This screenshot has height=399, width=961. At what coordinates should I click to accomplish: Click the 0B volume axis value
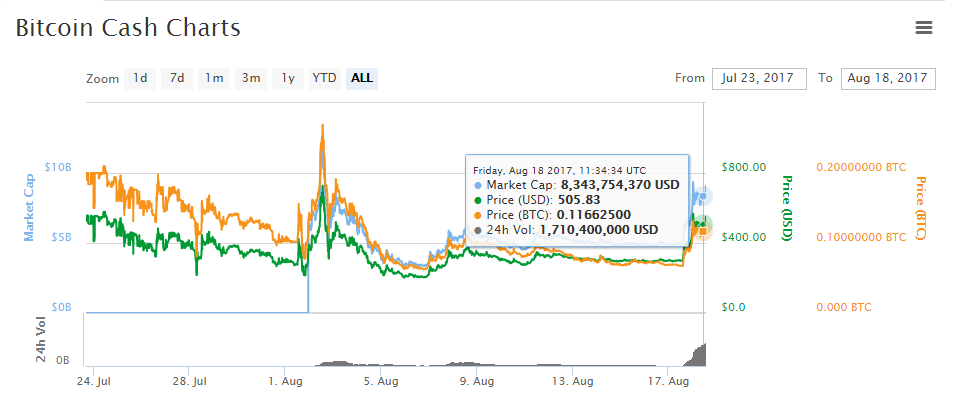pyautogui.click(x=63, y=360)
